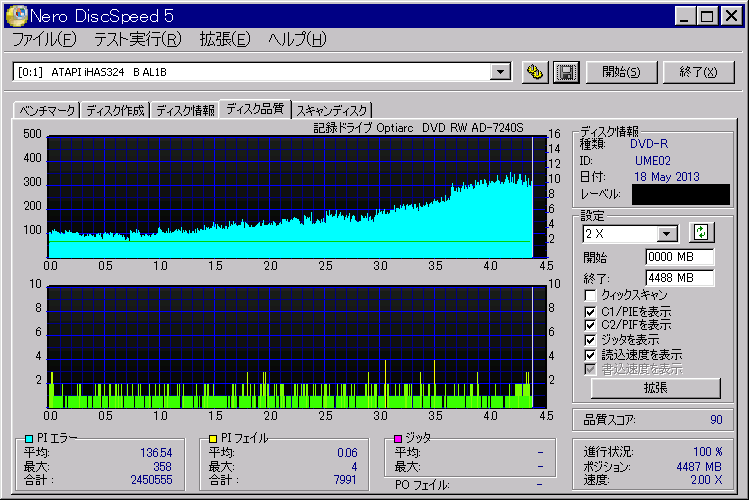
Task: Click the 進行状況 value 100 %
Action: tap(707, 452)
